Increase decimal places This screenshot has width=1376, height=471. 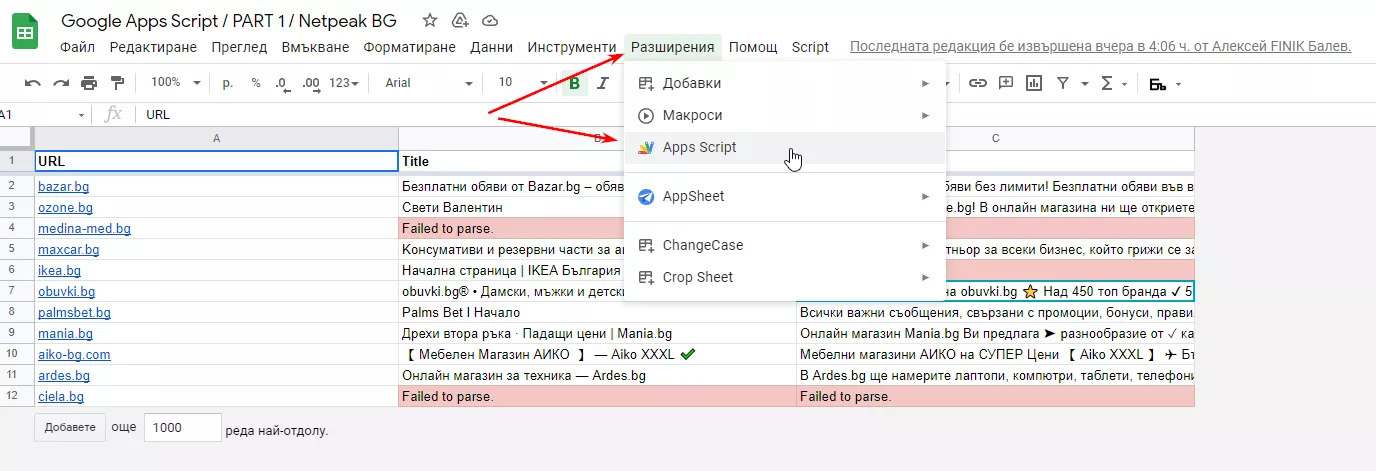point(311,83)
